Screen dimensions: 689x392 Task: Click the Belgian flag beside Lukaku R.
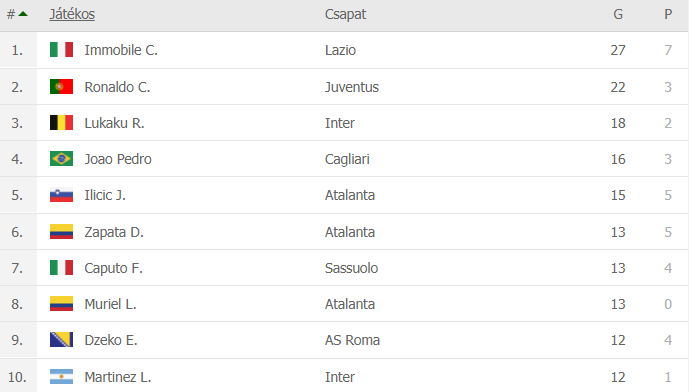(x=62, y=123)
